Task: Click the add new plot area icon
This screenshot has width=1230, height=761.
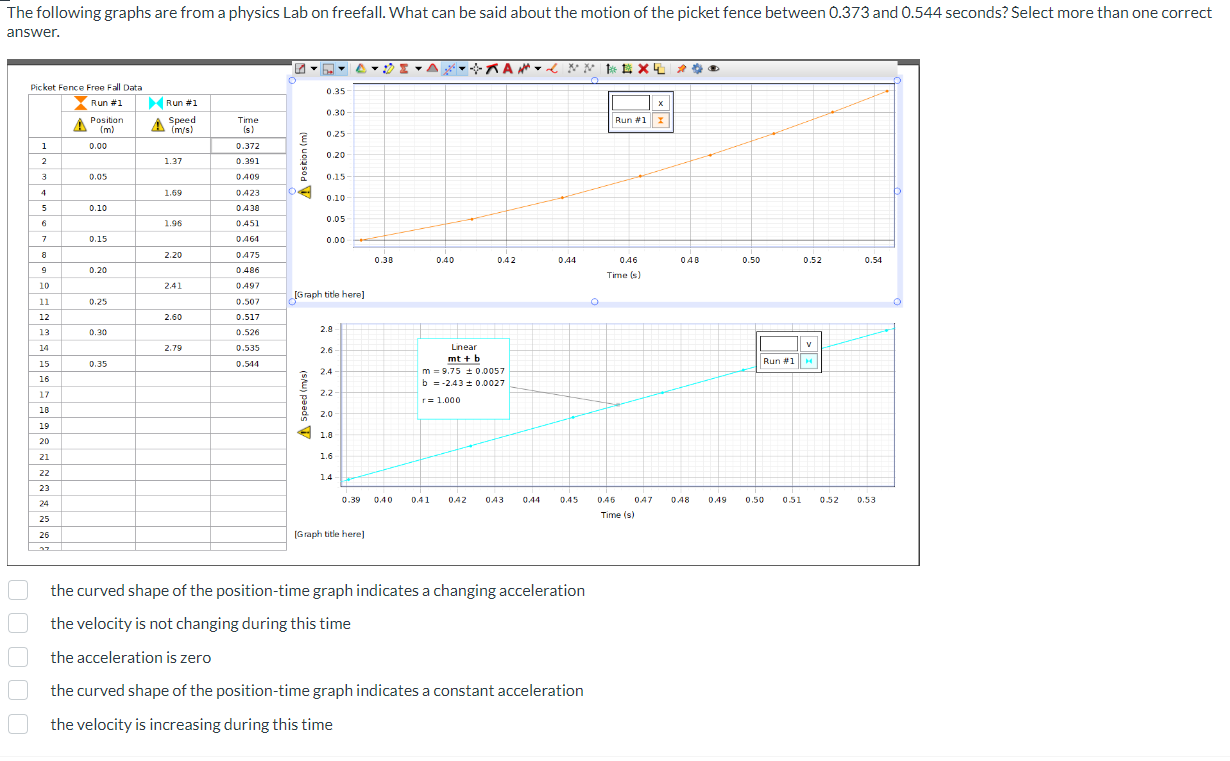Action: click(x=626, y=69)
